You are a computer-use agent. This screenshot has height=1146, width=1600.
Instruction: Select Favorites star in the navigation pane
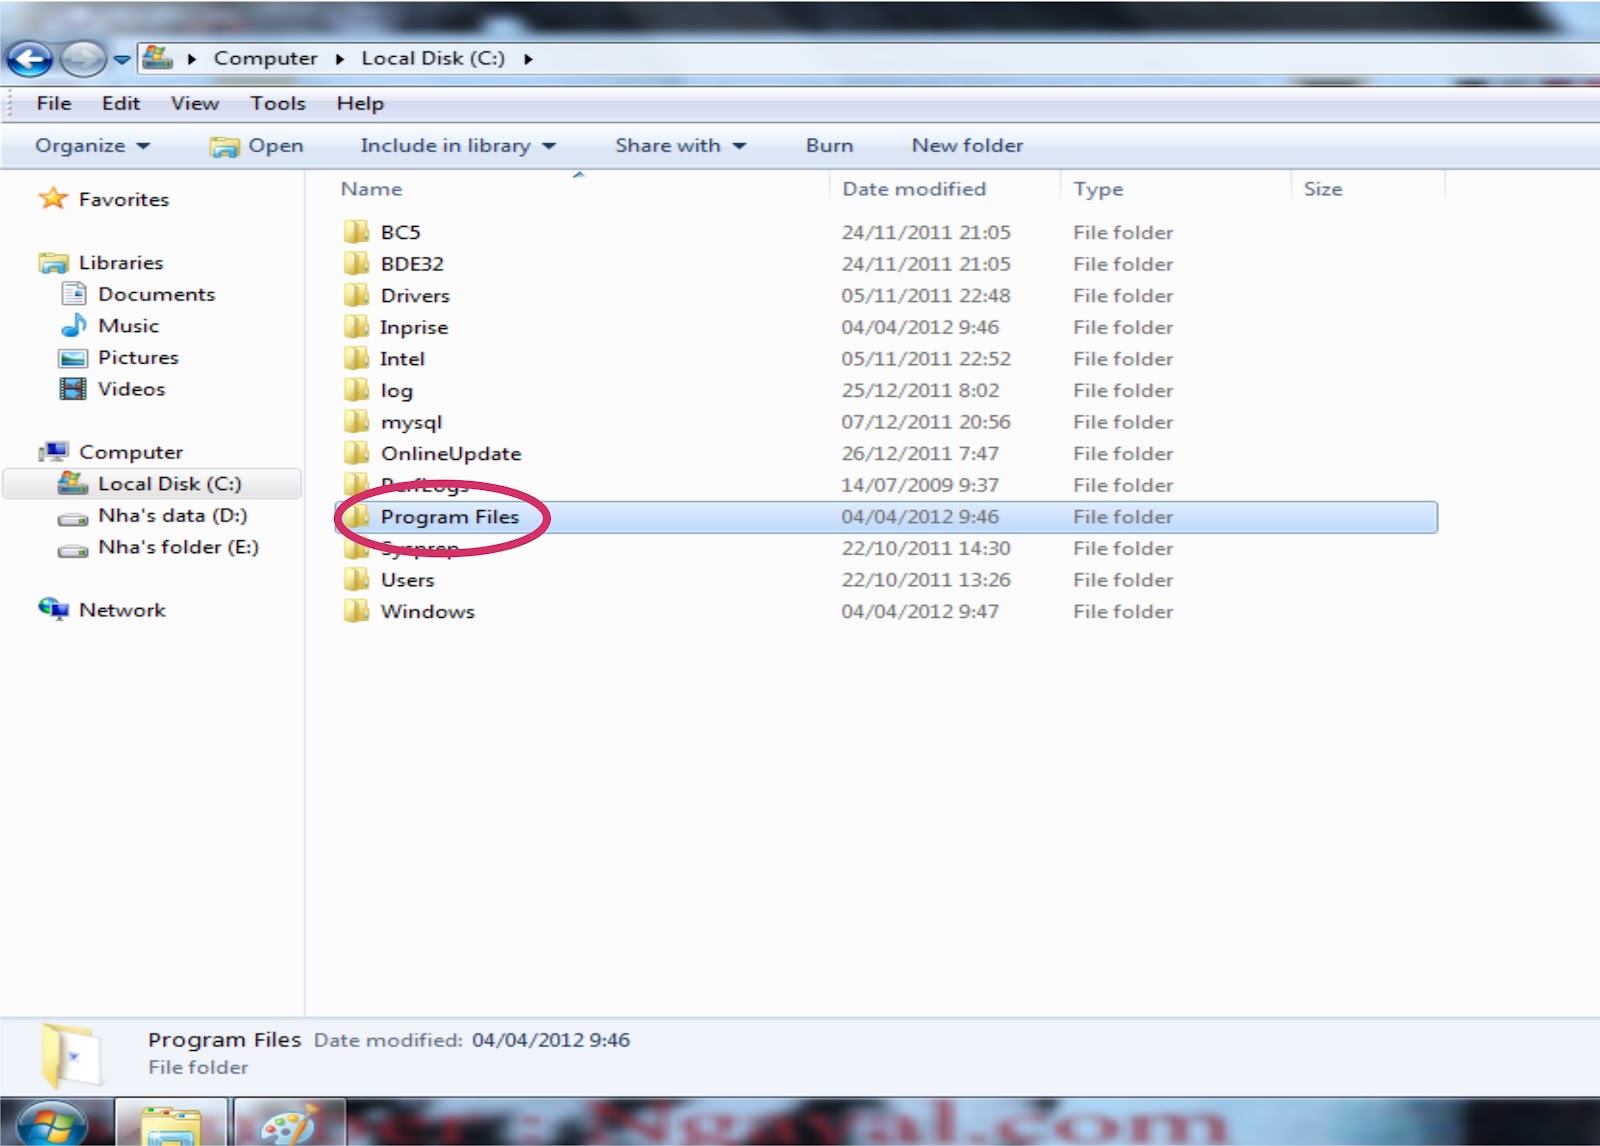(53, 198)
